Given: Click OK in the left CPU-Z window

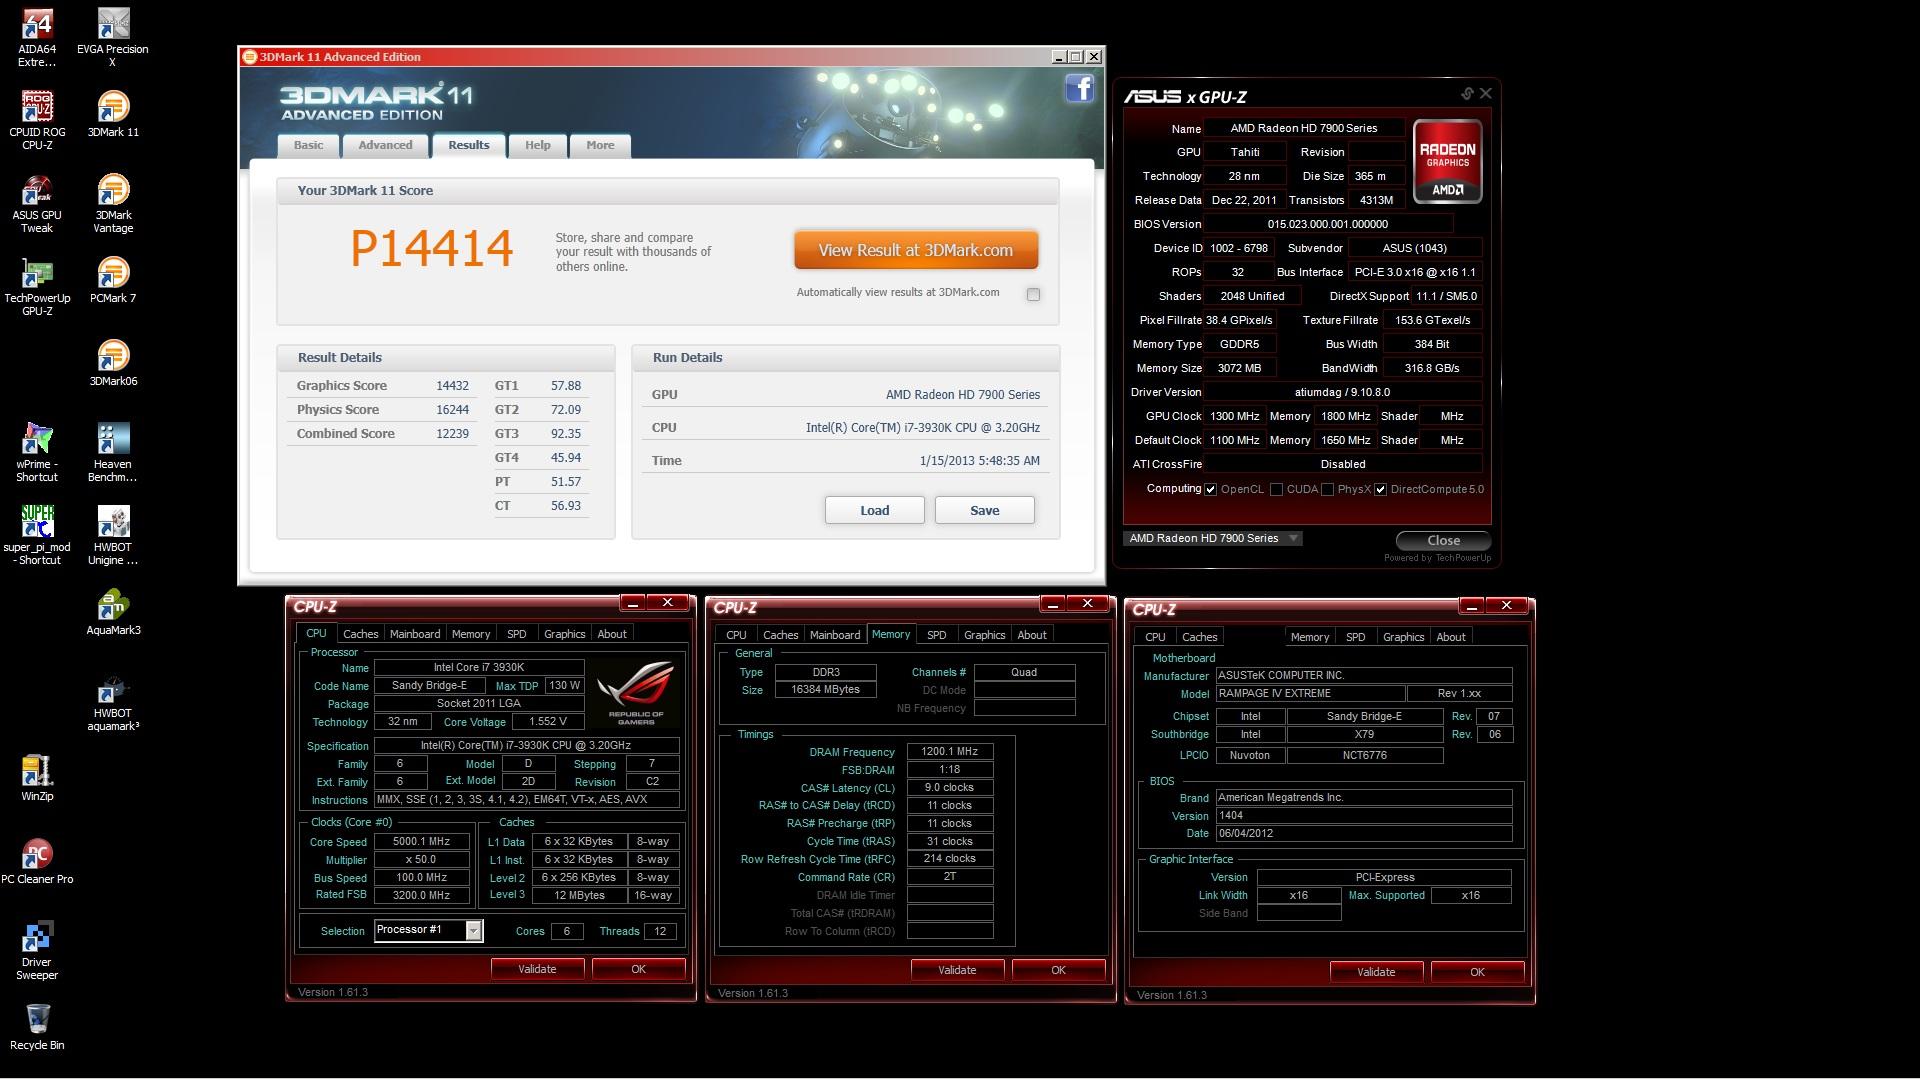Looking at the screenshot, I should [x=638, y=969].
